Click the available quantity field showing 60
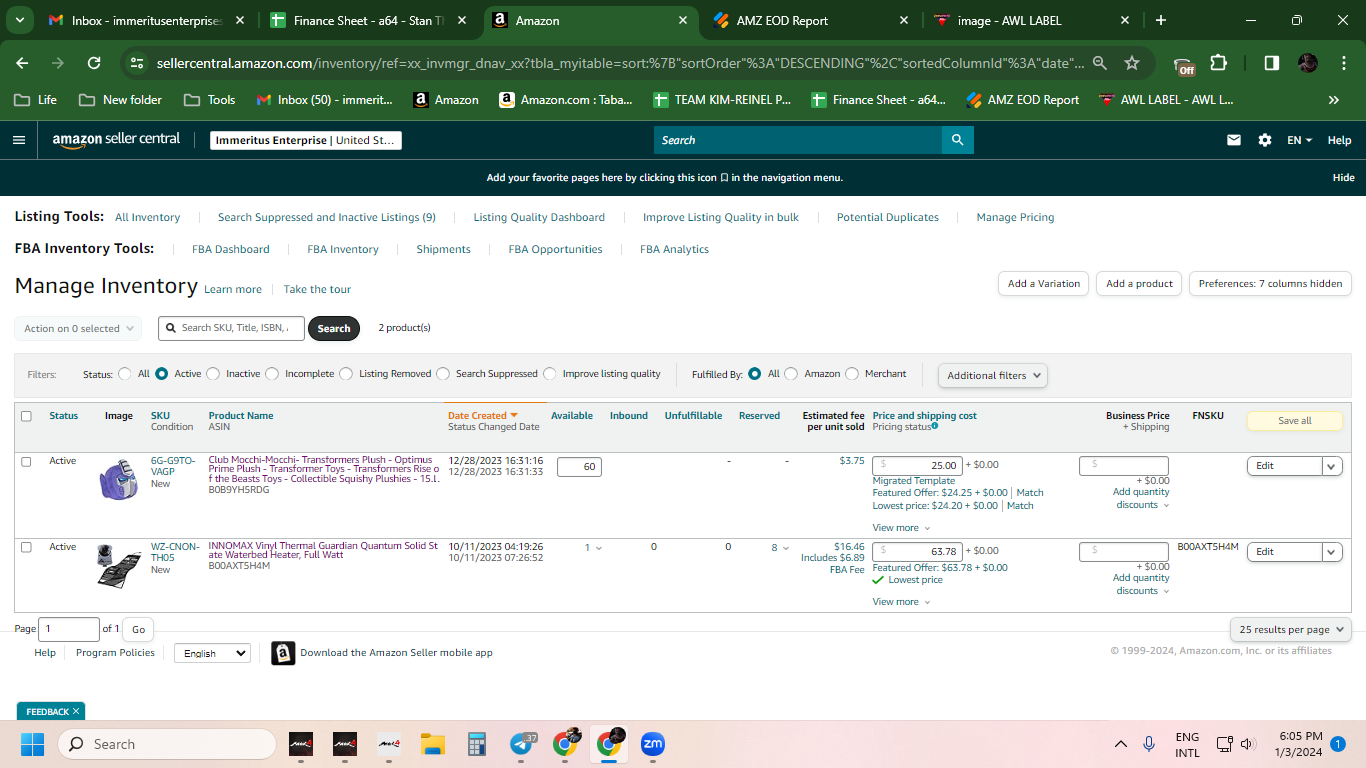Screen dimensions: 1366x768 tap(579, 467)
